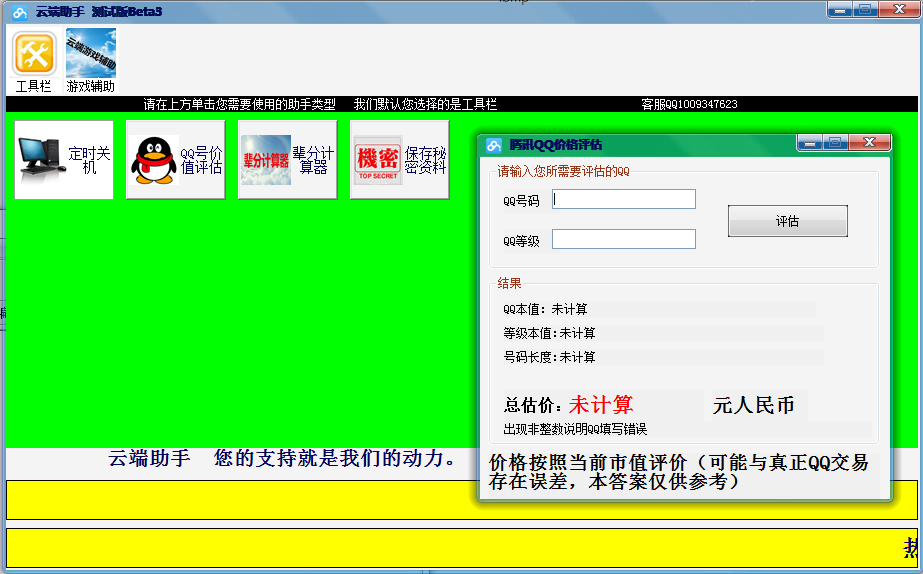The height and width of the screenshot is (574, 923).
Task: Launch the QQ号价值评估 penguin tool
Action: coord(175,160)
